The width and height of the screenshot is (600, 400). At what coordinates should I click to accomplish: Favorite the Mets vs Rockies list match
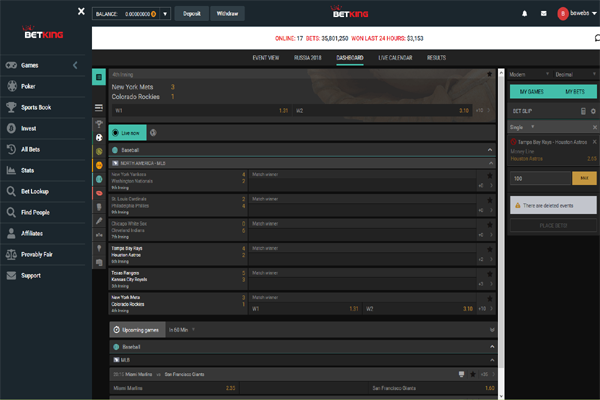489,299
